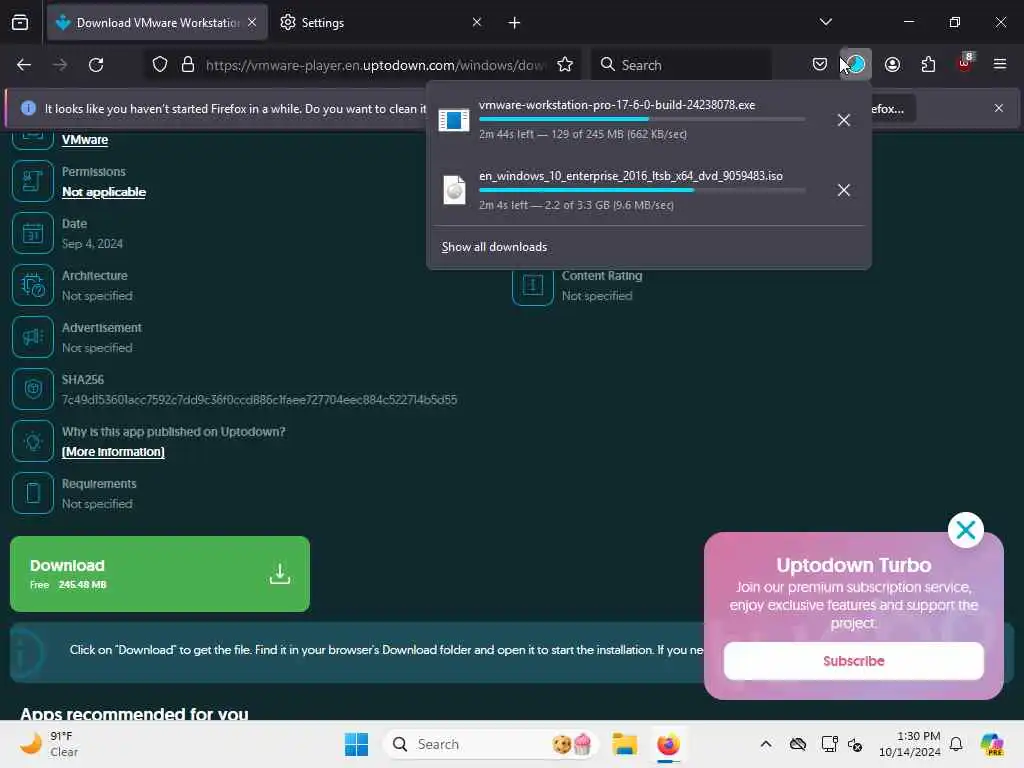Close the Settings tab
Viewport: 1024px width, 768px height.
tap(477, 22)
